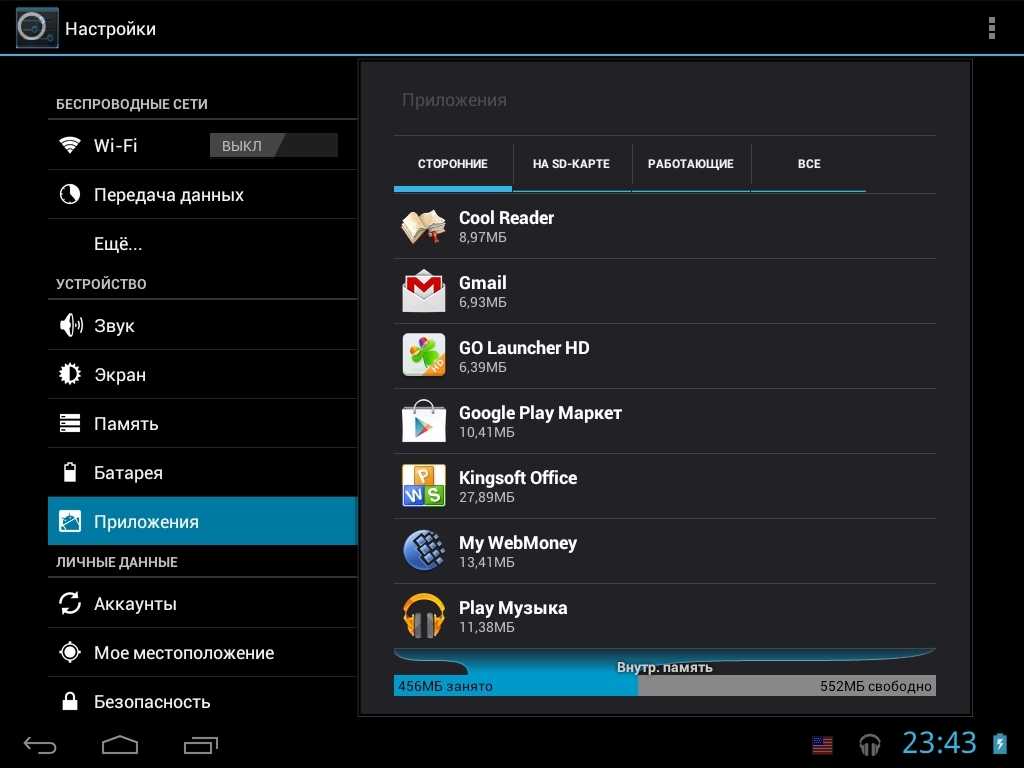This screenshot has width=1024, height=768.
Task: Tap the Play Музыка headphones icon
Action: pos(423,616)
